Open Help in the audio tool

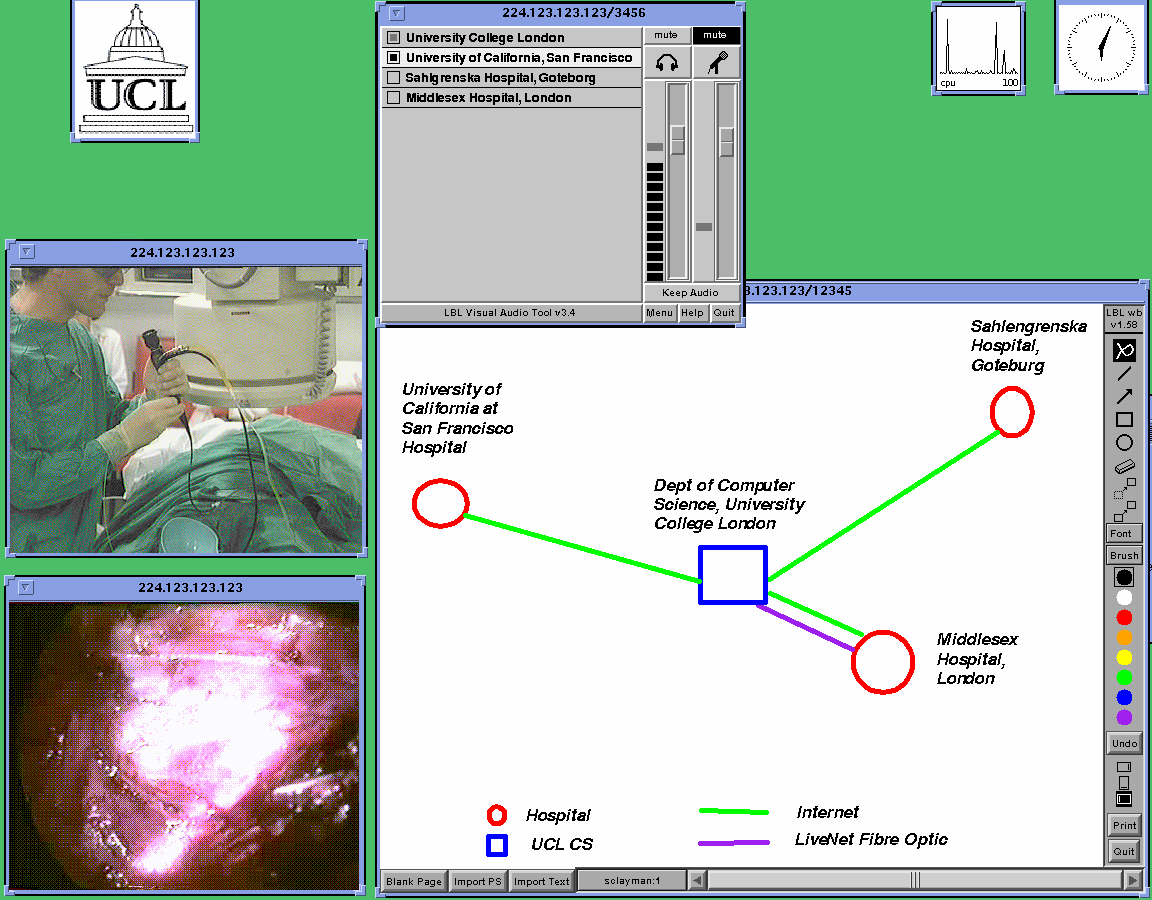692,312
